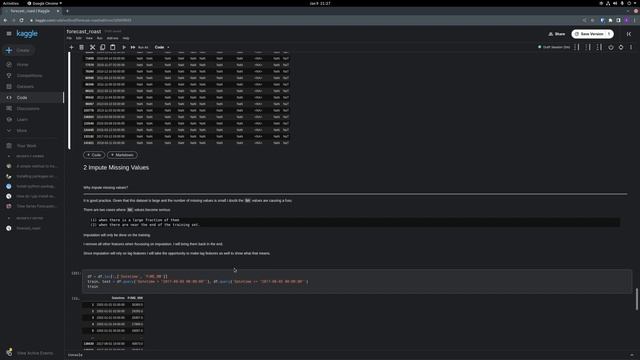Click the code cell with df.query
Screen dimensions: 640x360
(x=357, y=282)
